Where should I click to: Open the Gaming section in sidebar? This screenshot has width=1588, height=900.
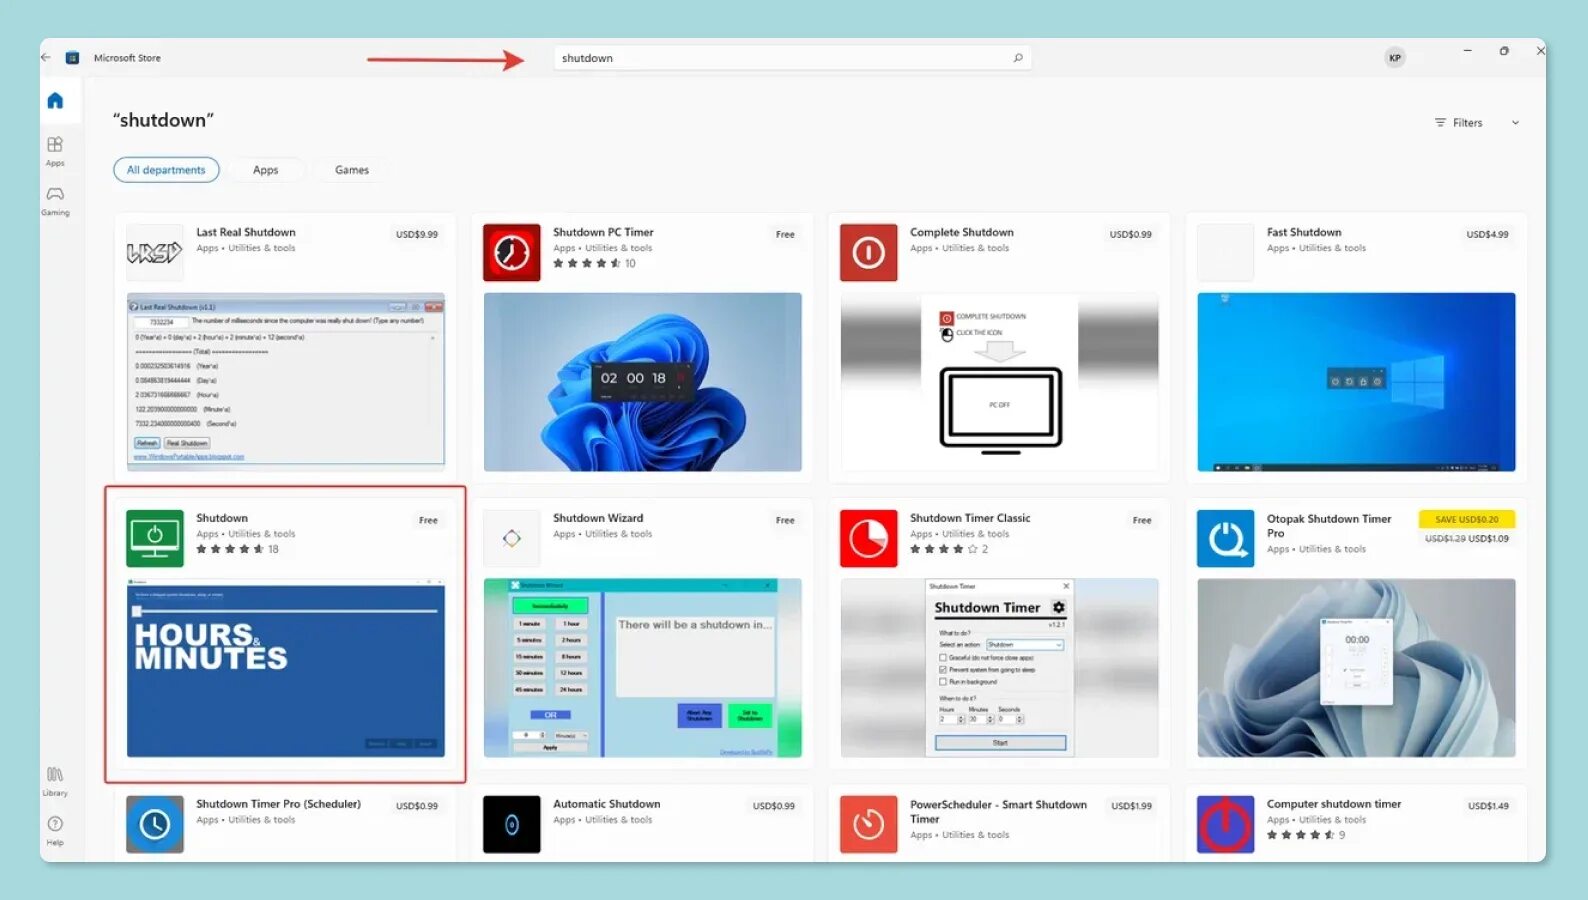pos(55,200)
